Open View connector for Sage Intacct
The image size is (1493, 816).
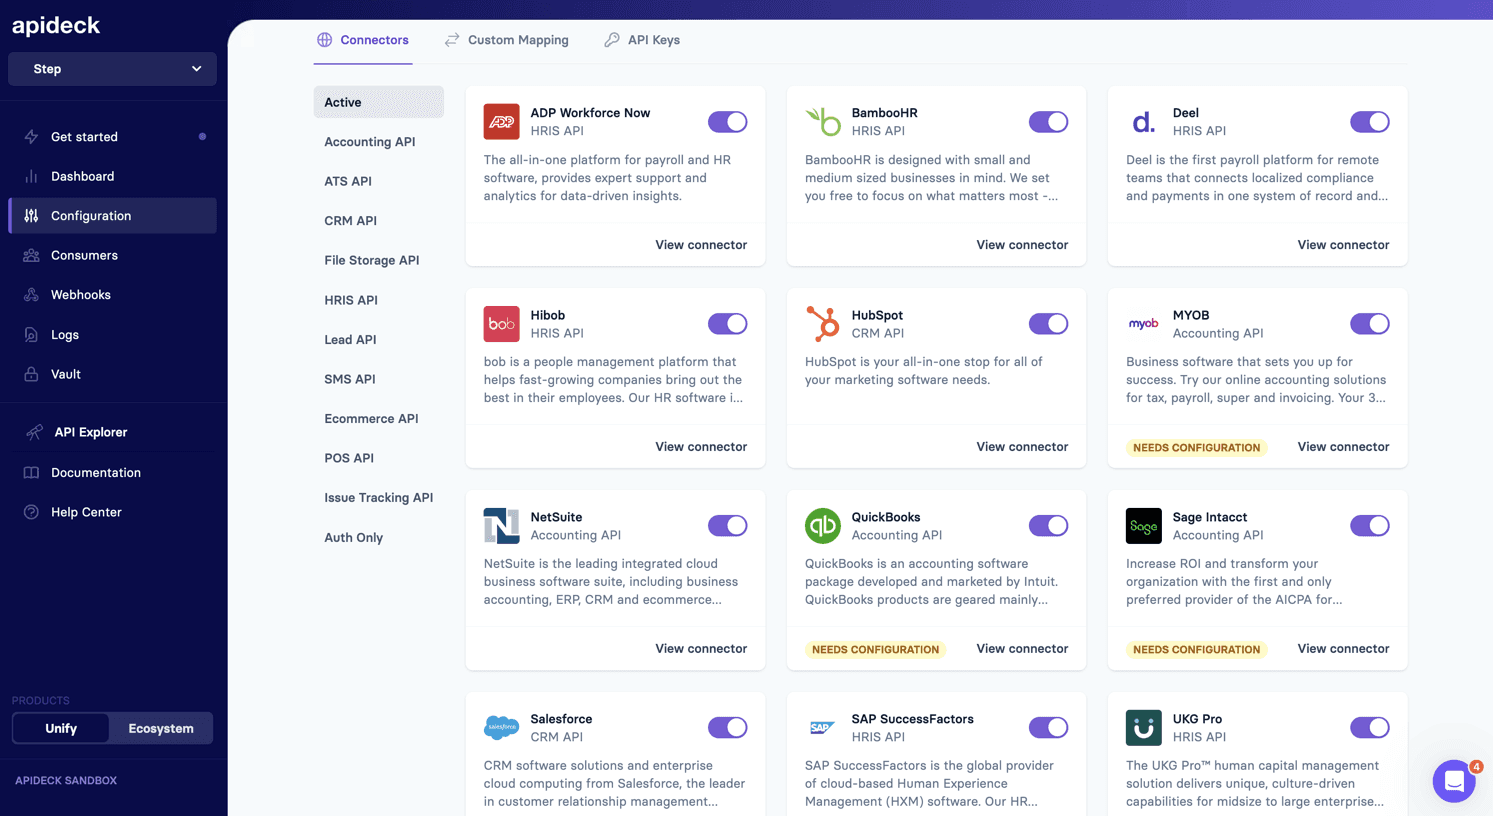point(1343,649)
